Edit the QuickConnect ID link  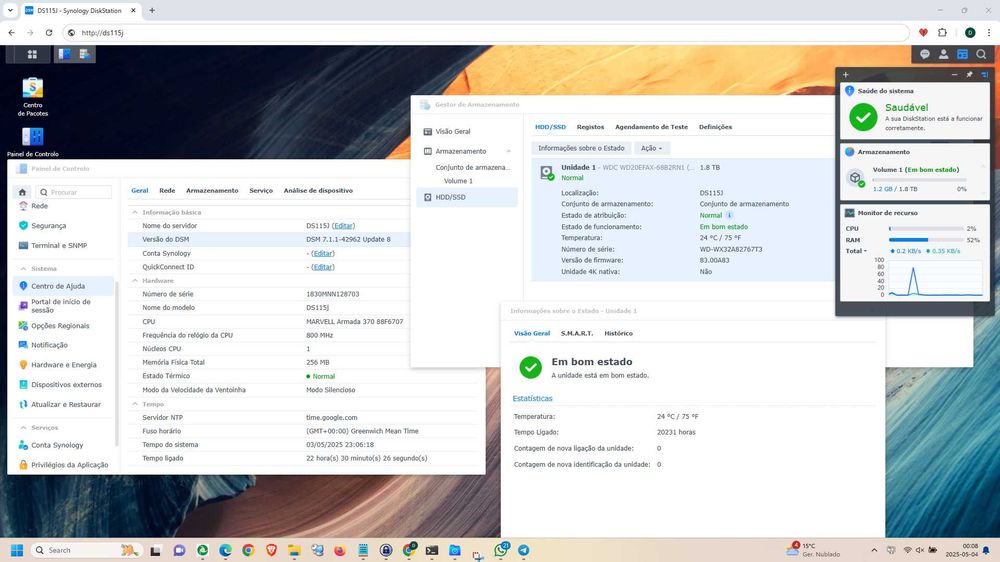pos(323,267)
